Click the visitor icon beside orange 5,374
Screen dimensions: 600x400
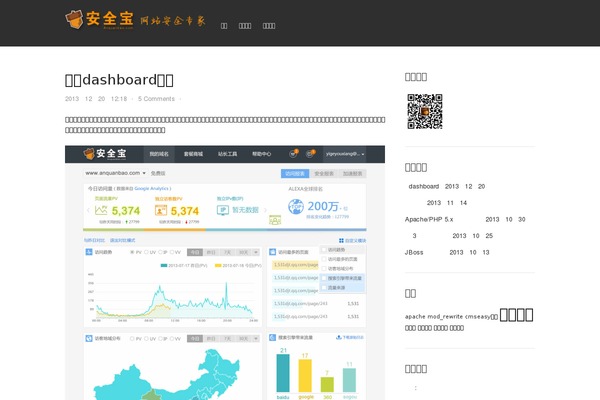[x=161, y=210]
